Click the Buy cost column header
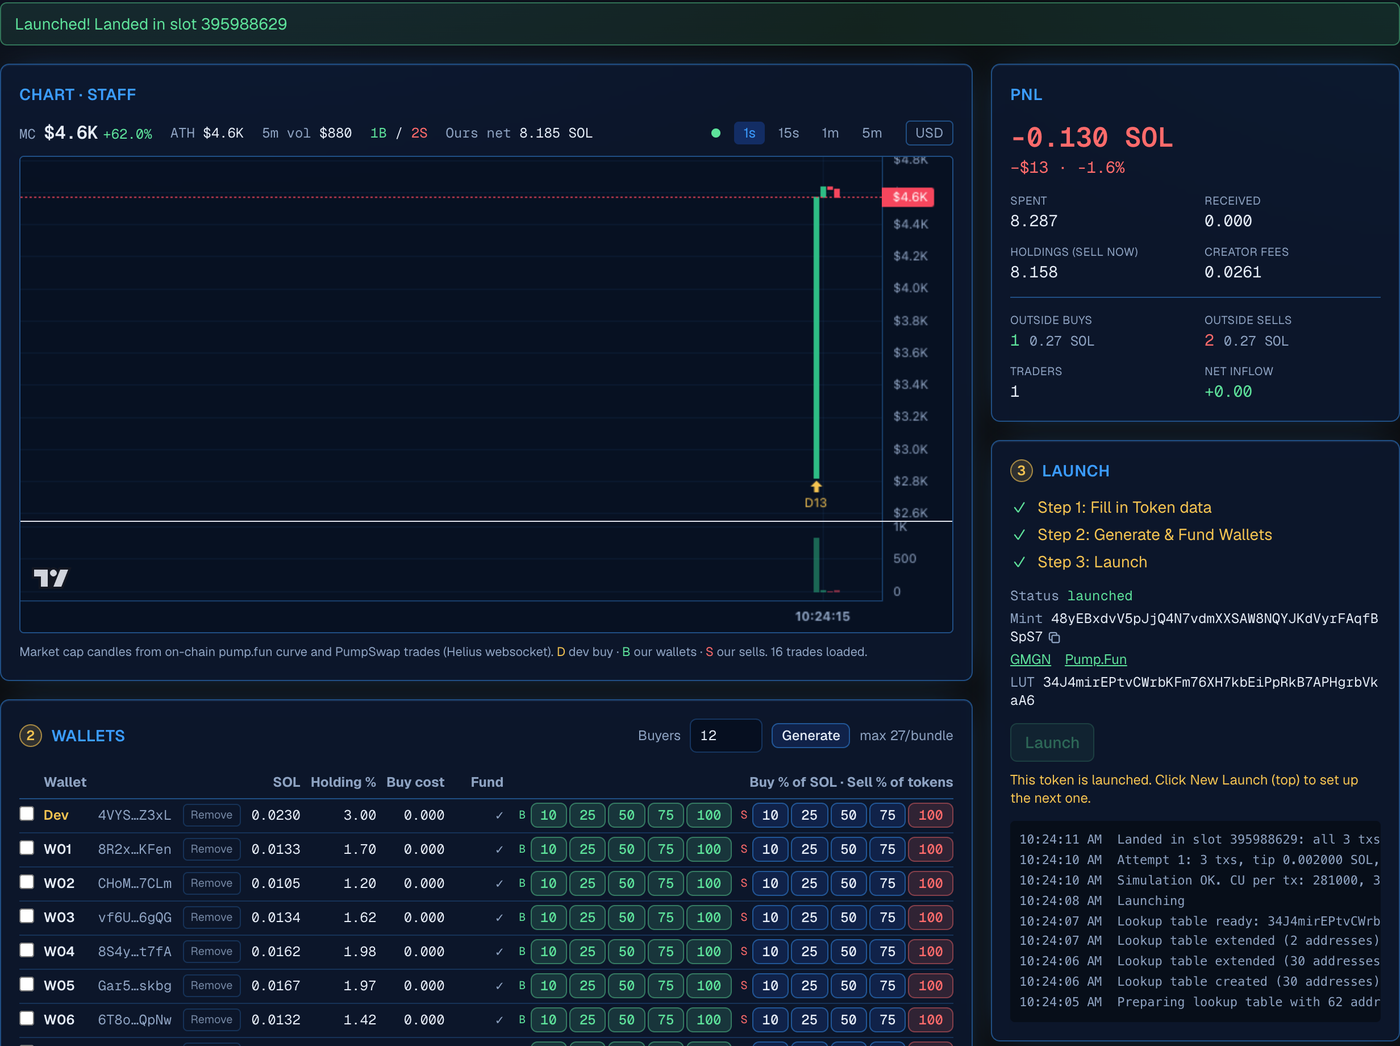The image size is (1400, 1046). pos(415,782)
